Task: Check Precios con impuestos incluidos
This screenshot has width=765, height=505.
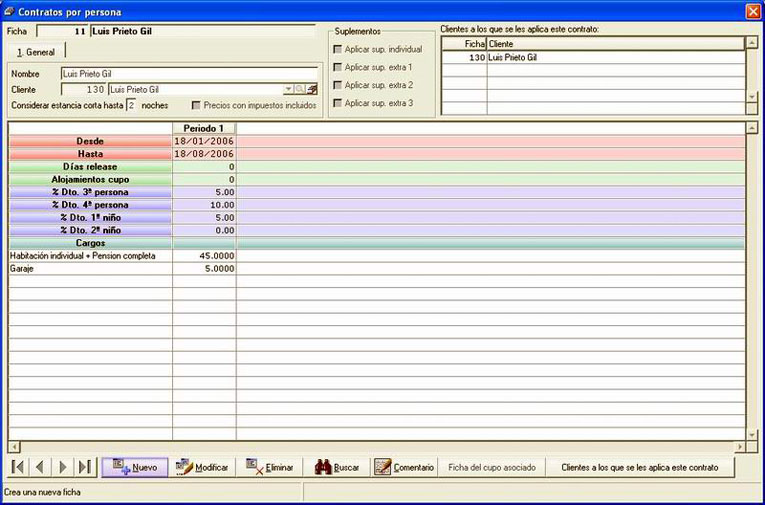Action: [196, 105]
